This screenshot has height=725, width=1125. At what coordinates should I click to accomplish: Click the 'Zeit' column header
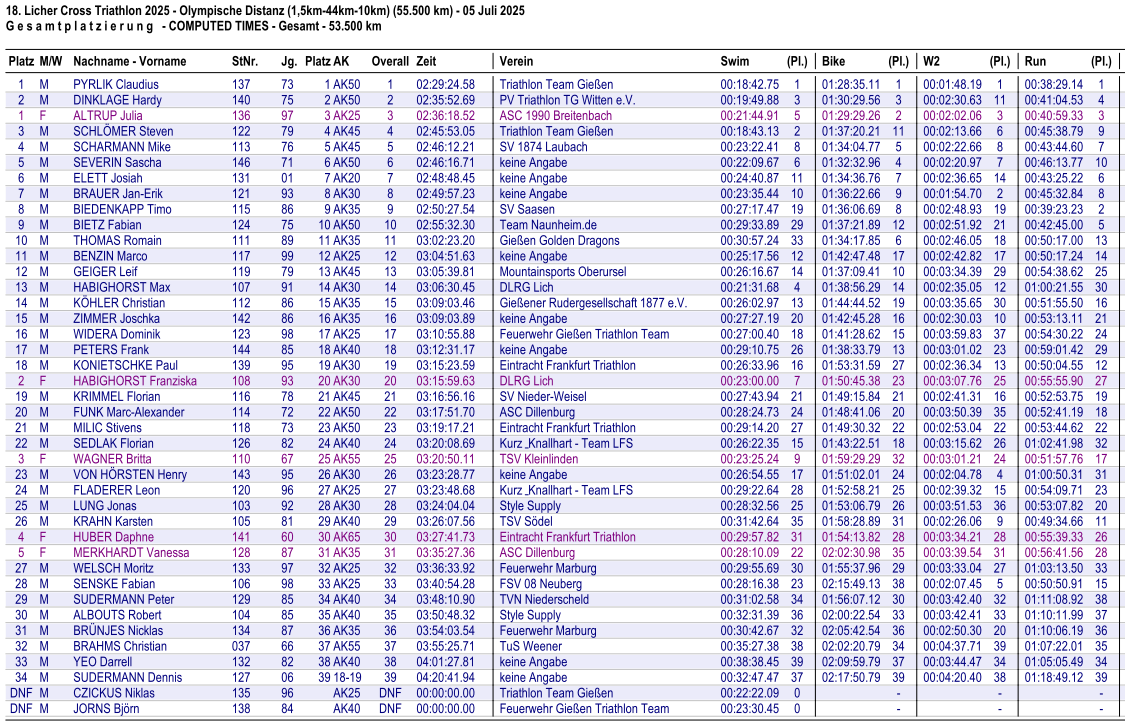[426, 61]
